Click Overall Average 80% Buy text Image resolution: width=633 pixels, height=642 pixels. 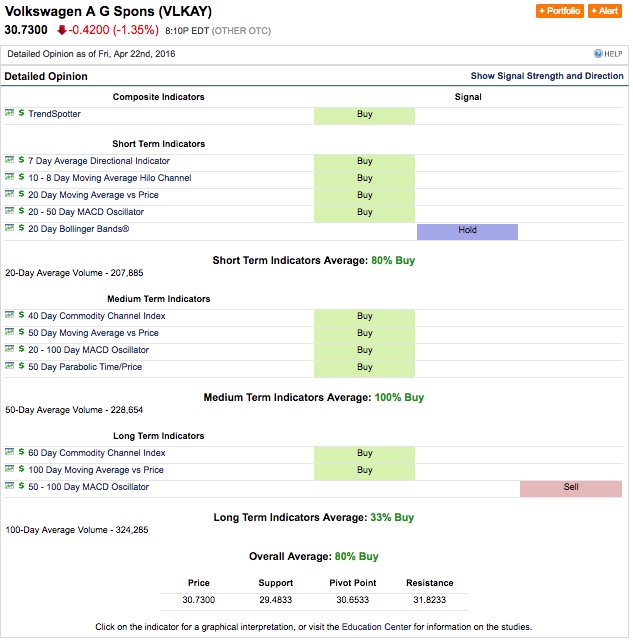(x=314, y=556)
